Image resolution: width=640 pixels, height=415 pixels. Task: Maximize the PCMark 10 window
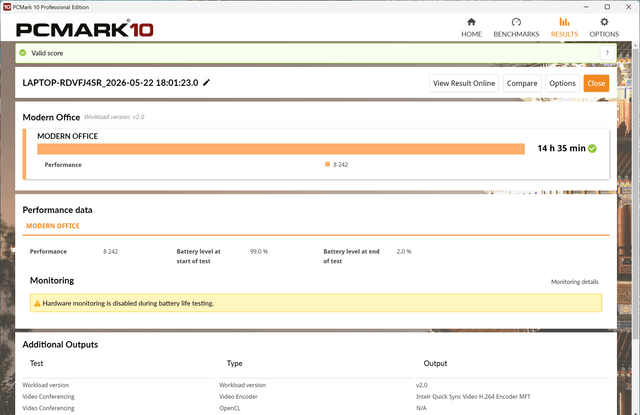point(607,7)
